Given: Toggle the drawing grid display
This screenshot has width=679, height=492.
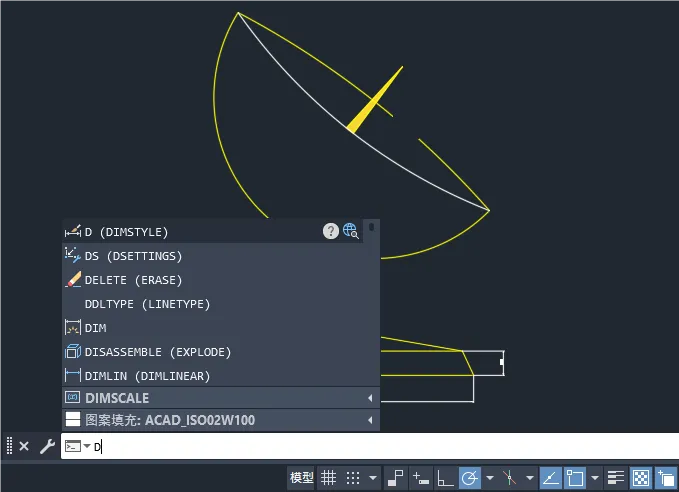Looking at the screenshot, I should click(328, 478).
